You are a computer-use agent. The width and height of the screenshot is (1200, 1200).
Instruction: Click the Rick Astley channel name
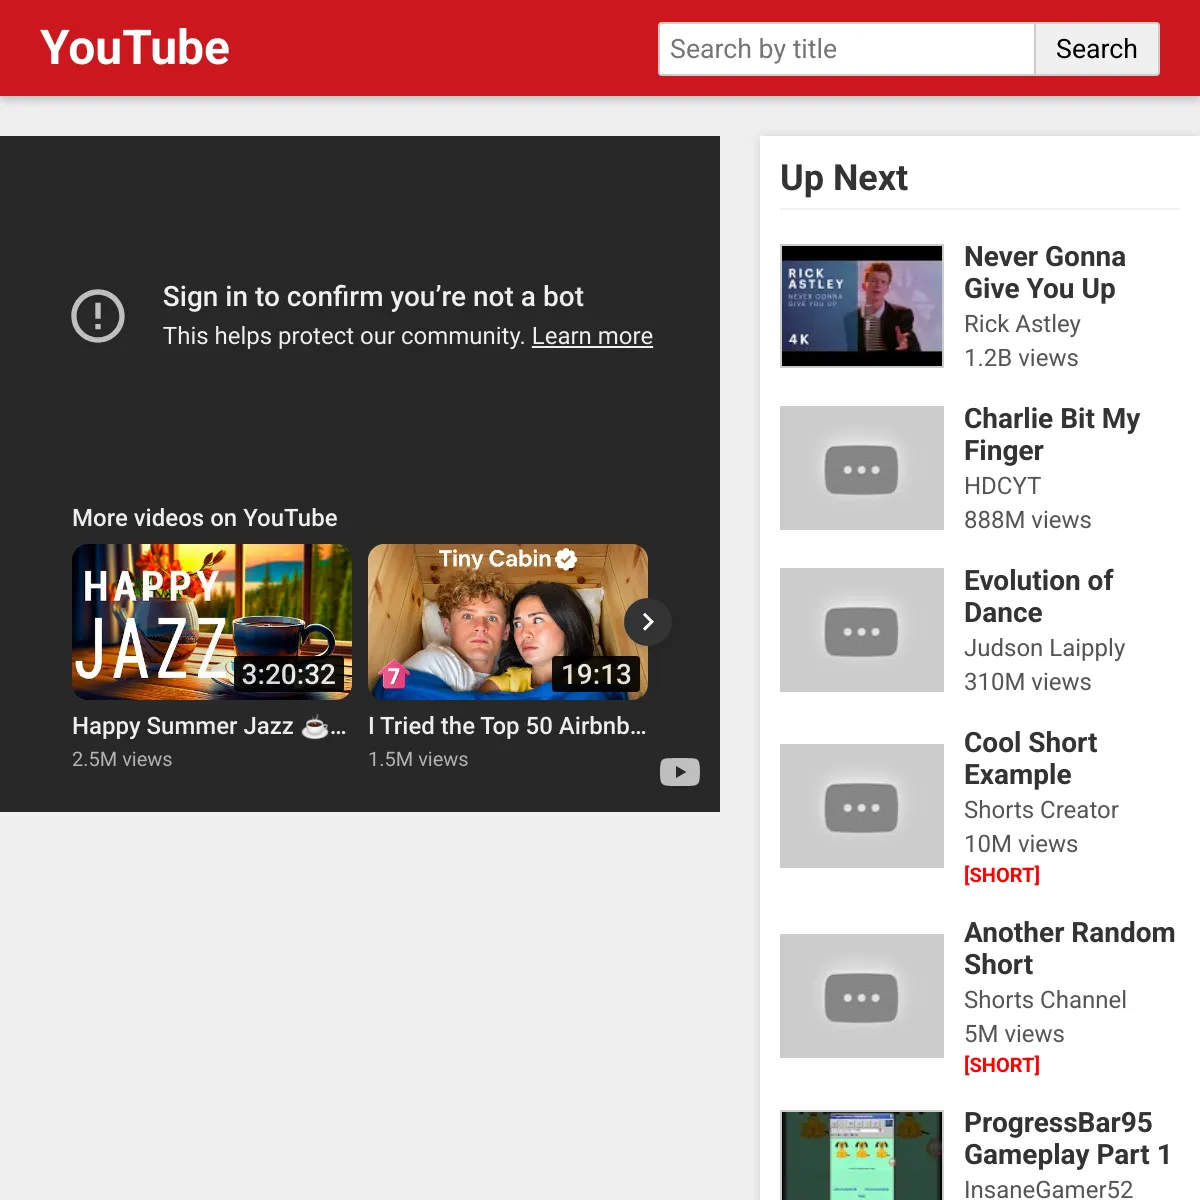1022,324
